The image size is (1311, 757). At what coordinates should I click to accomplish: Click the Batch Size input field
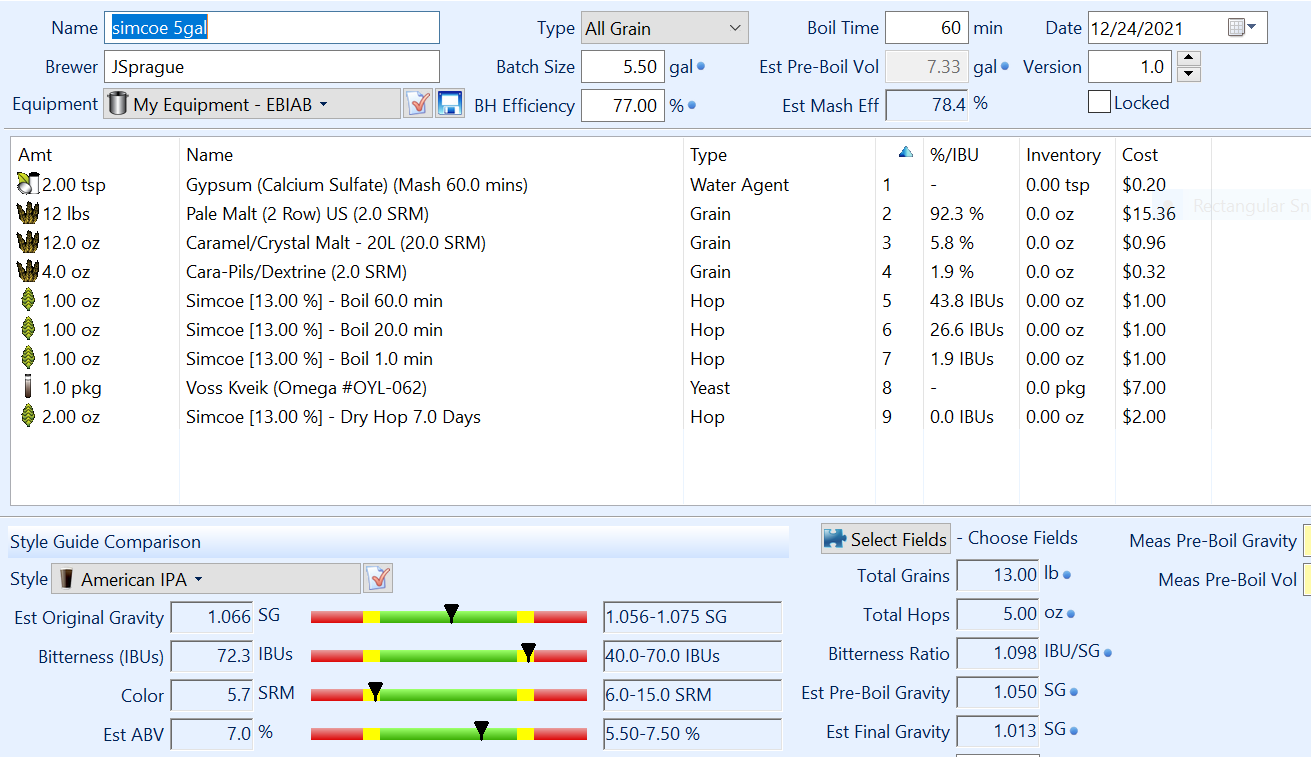[623, 67]
